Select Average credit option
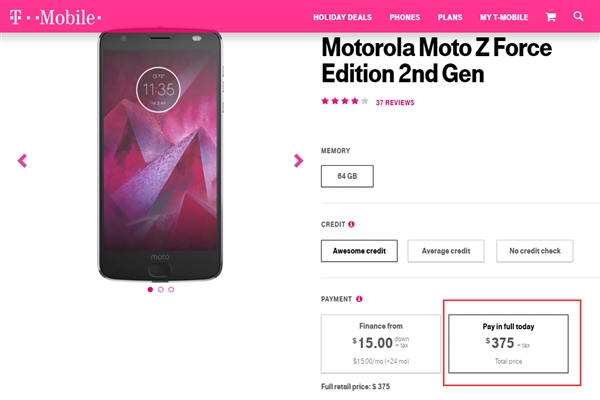This screenshot has width=600, height=400. pos(447,250)
